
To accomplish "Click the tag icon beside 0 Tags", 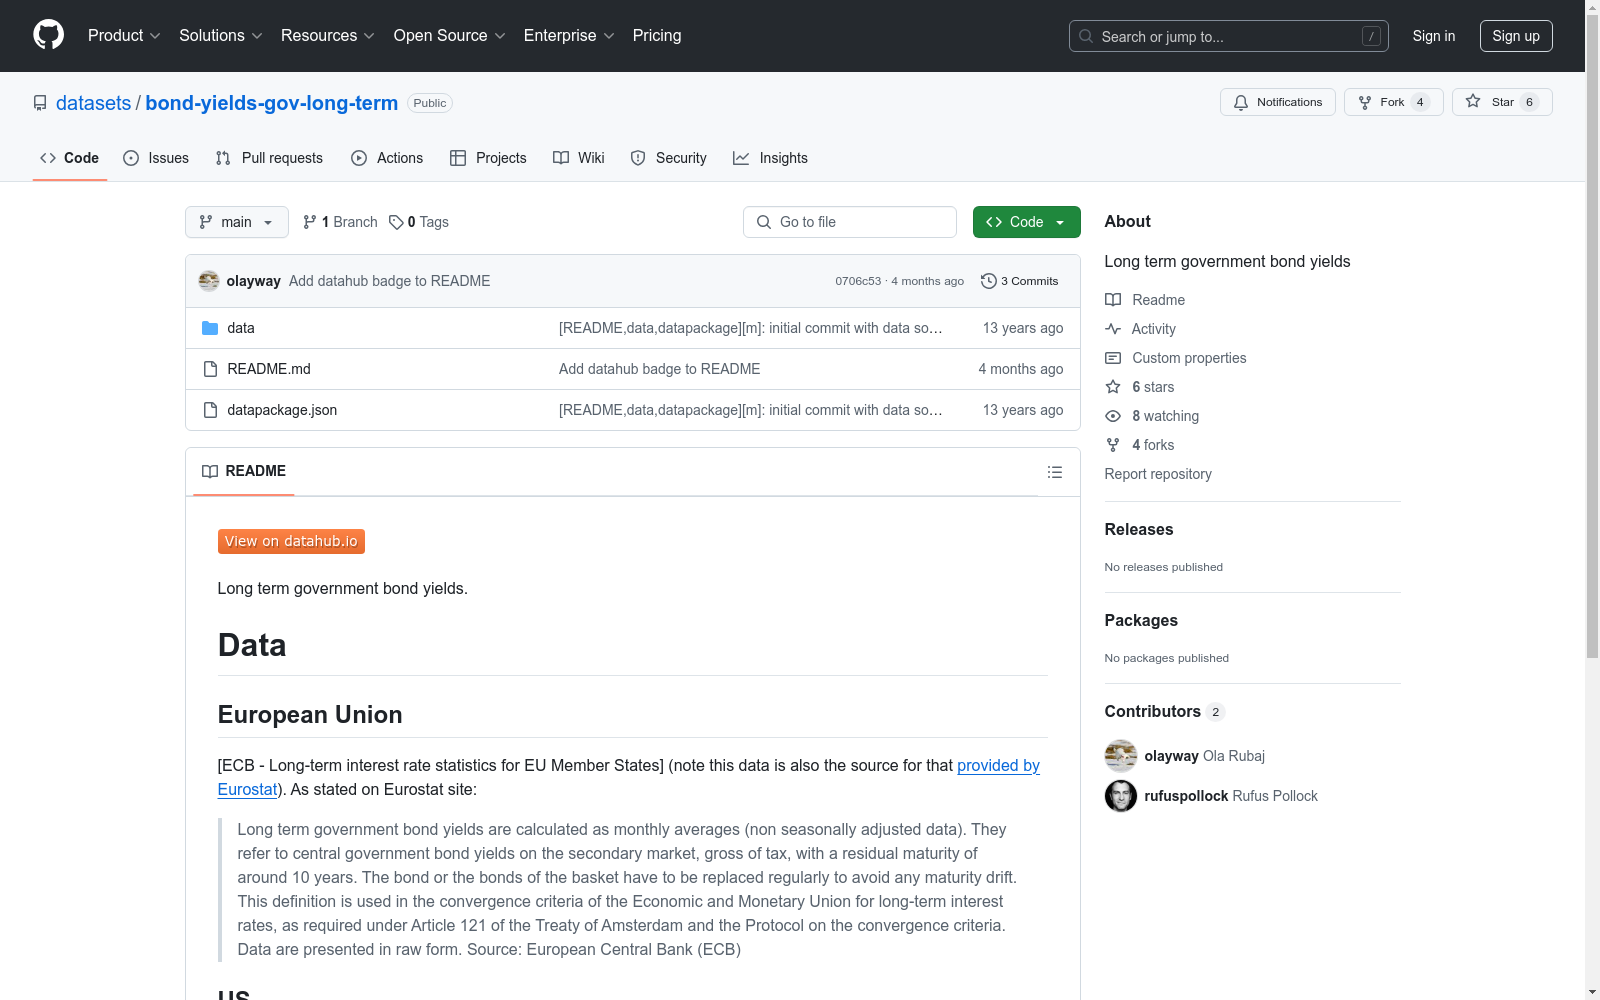I will (x=396, y=222).
